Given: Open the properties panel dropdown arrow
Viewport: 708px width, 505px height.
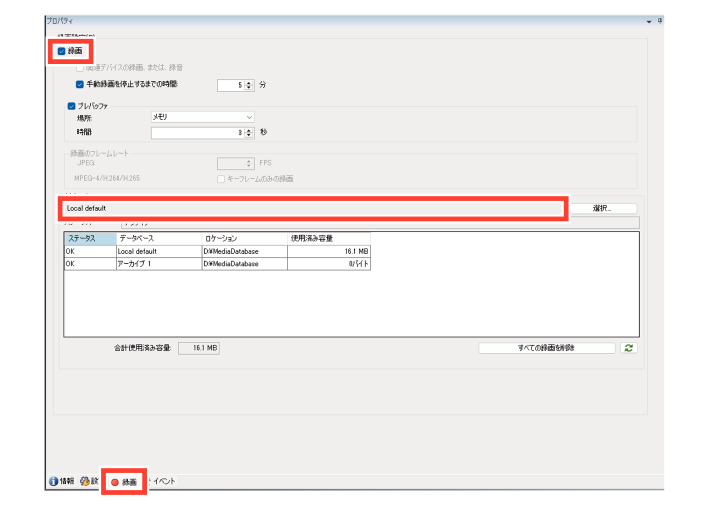Looking at the screenshot, I should click(649, 21).
